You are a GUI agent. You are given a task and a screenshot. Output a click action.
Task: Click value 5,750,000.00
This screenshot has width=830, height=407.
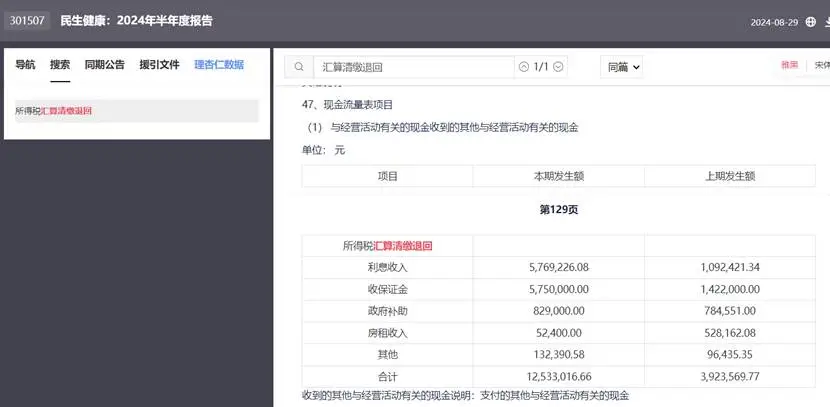click(558, 290)
